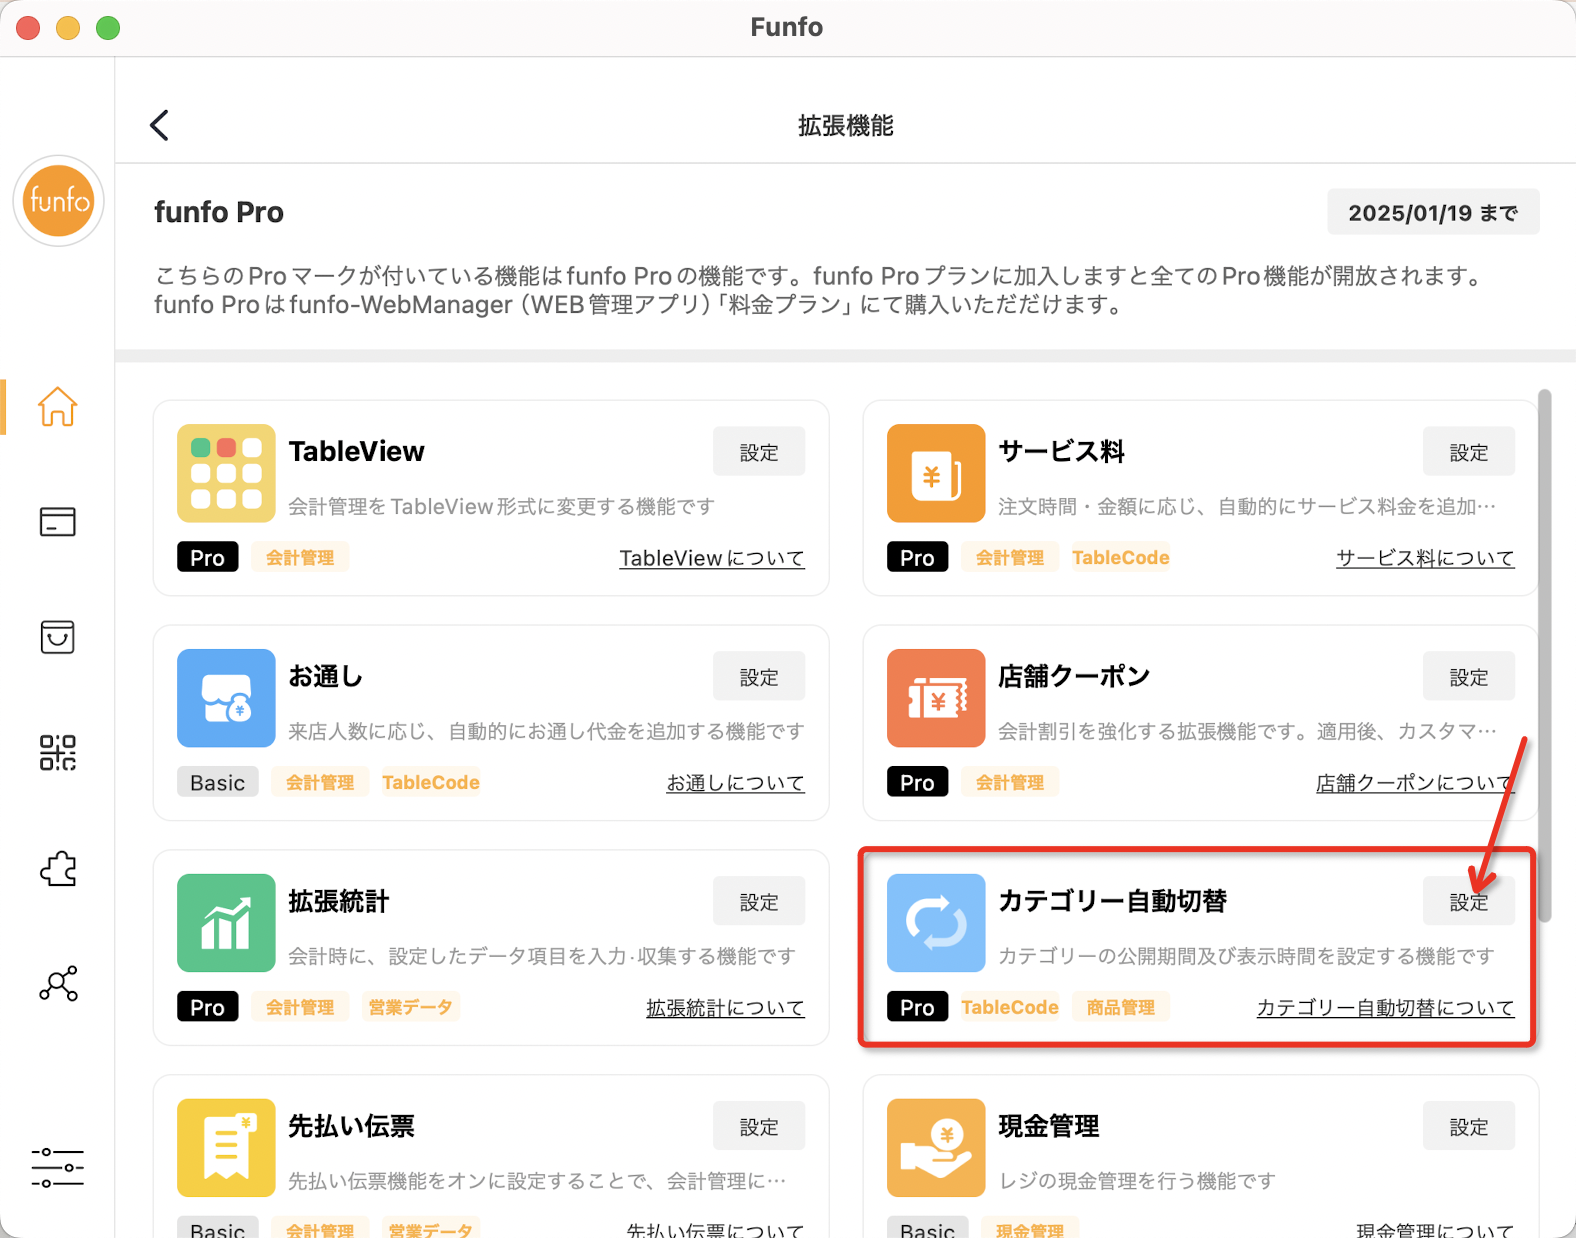Open 設定 for 拡張統計

pyautogui.click(x=759, y=902)
